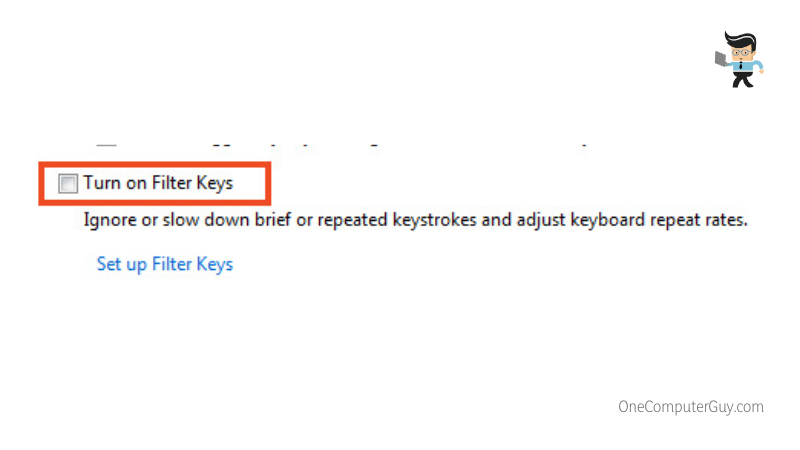
Task: Open the Set up Filter Keys link
Action: (164, 264)
